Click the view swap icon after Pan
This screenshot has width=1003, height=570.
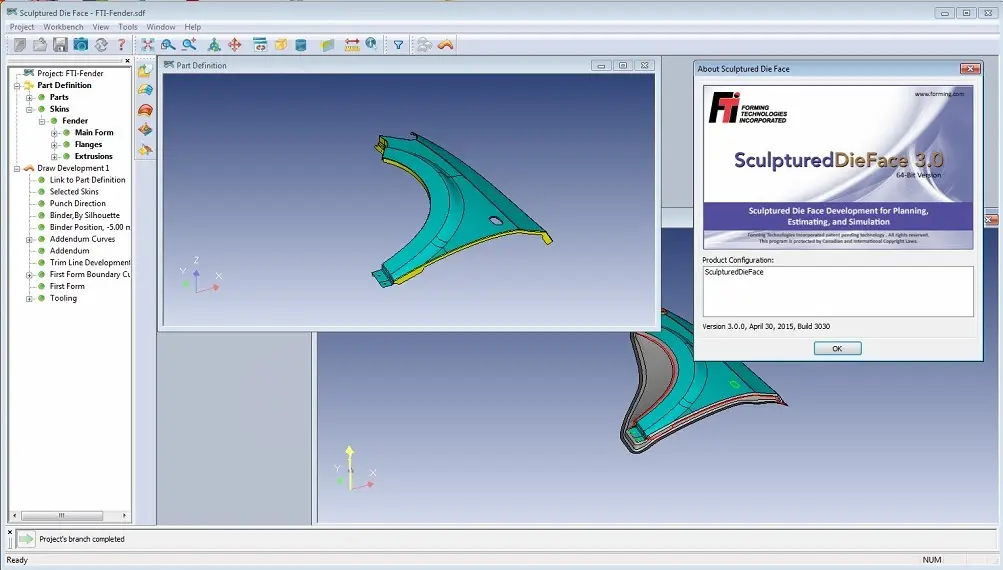pyautogui.click(x=260, y=45)
